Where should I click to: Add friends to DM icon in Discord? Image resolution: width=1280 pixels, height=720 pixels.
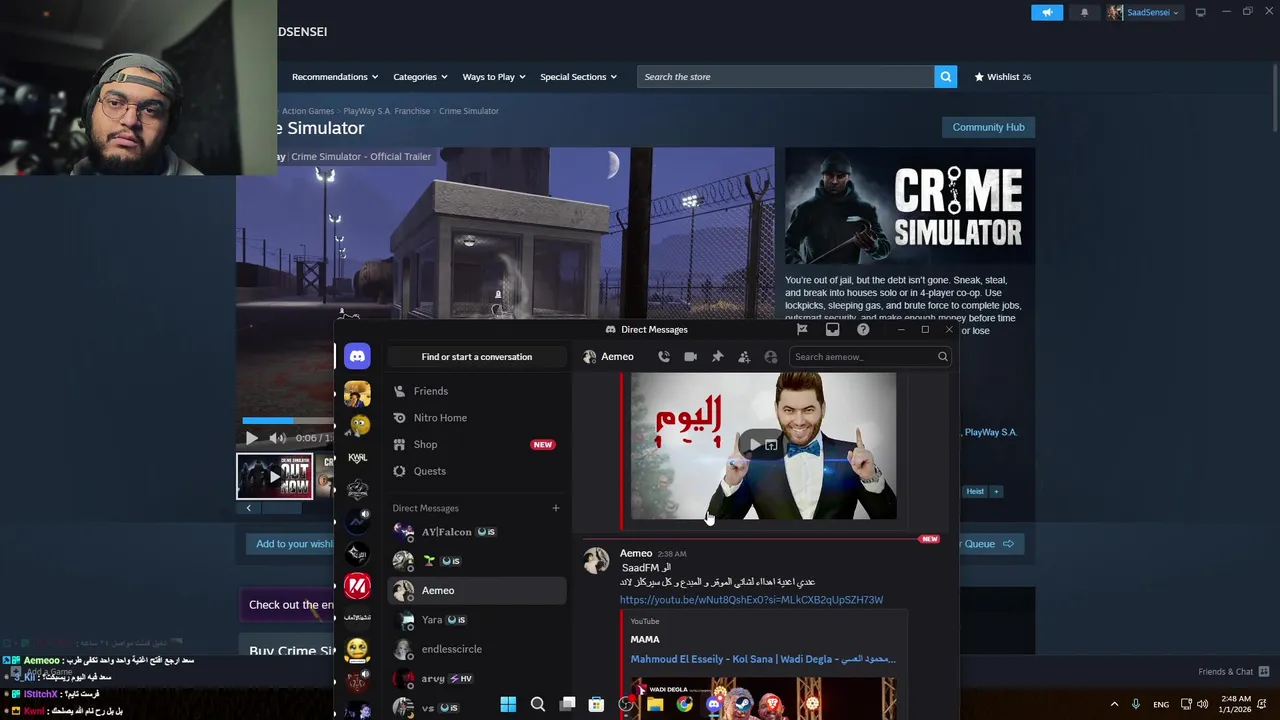(744, 357)
